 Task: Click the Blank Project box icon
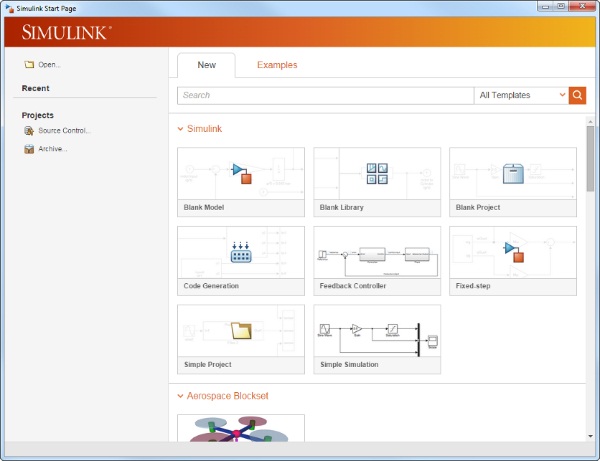513,173
